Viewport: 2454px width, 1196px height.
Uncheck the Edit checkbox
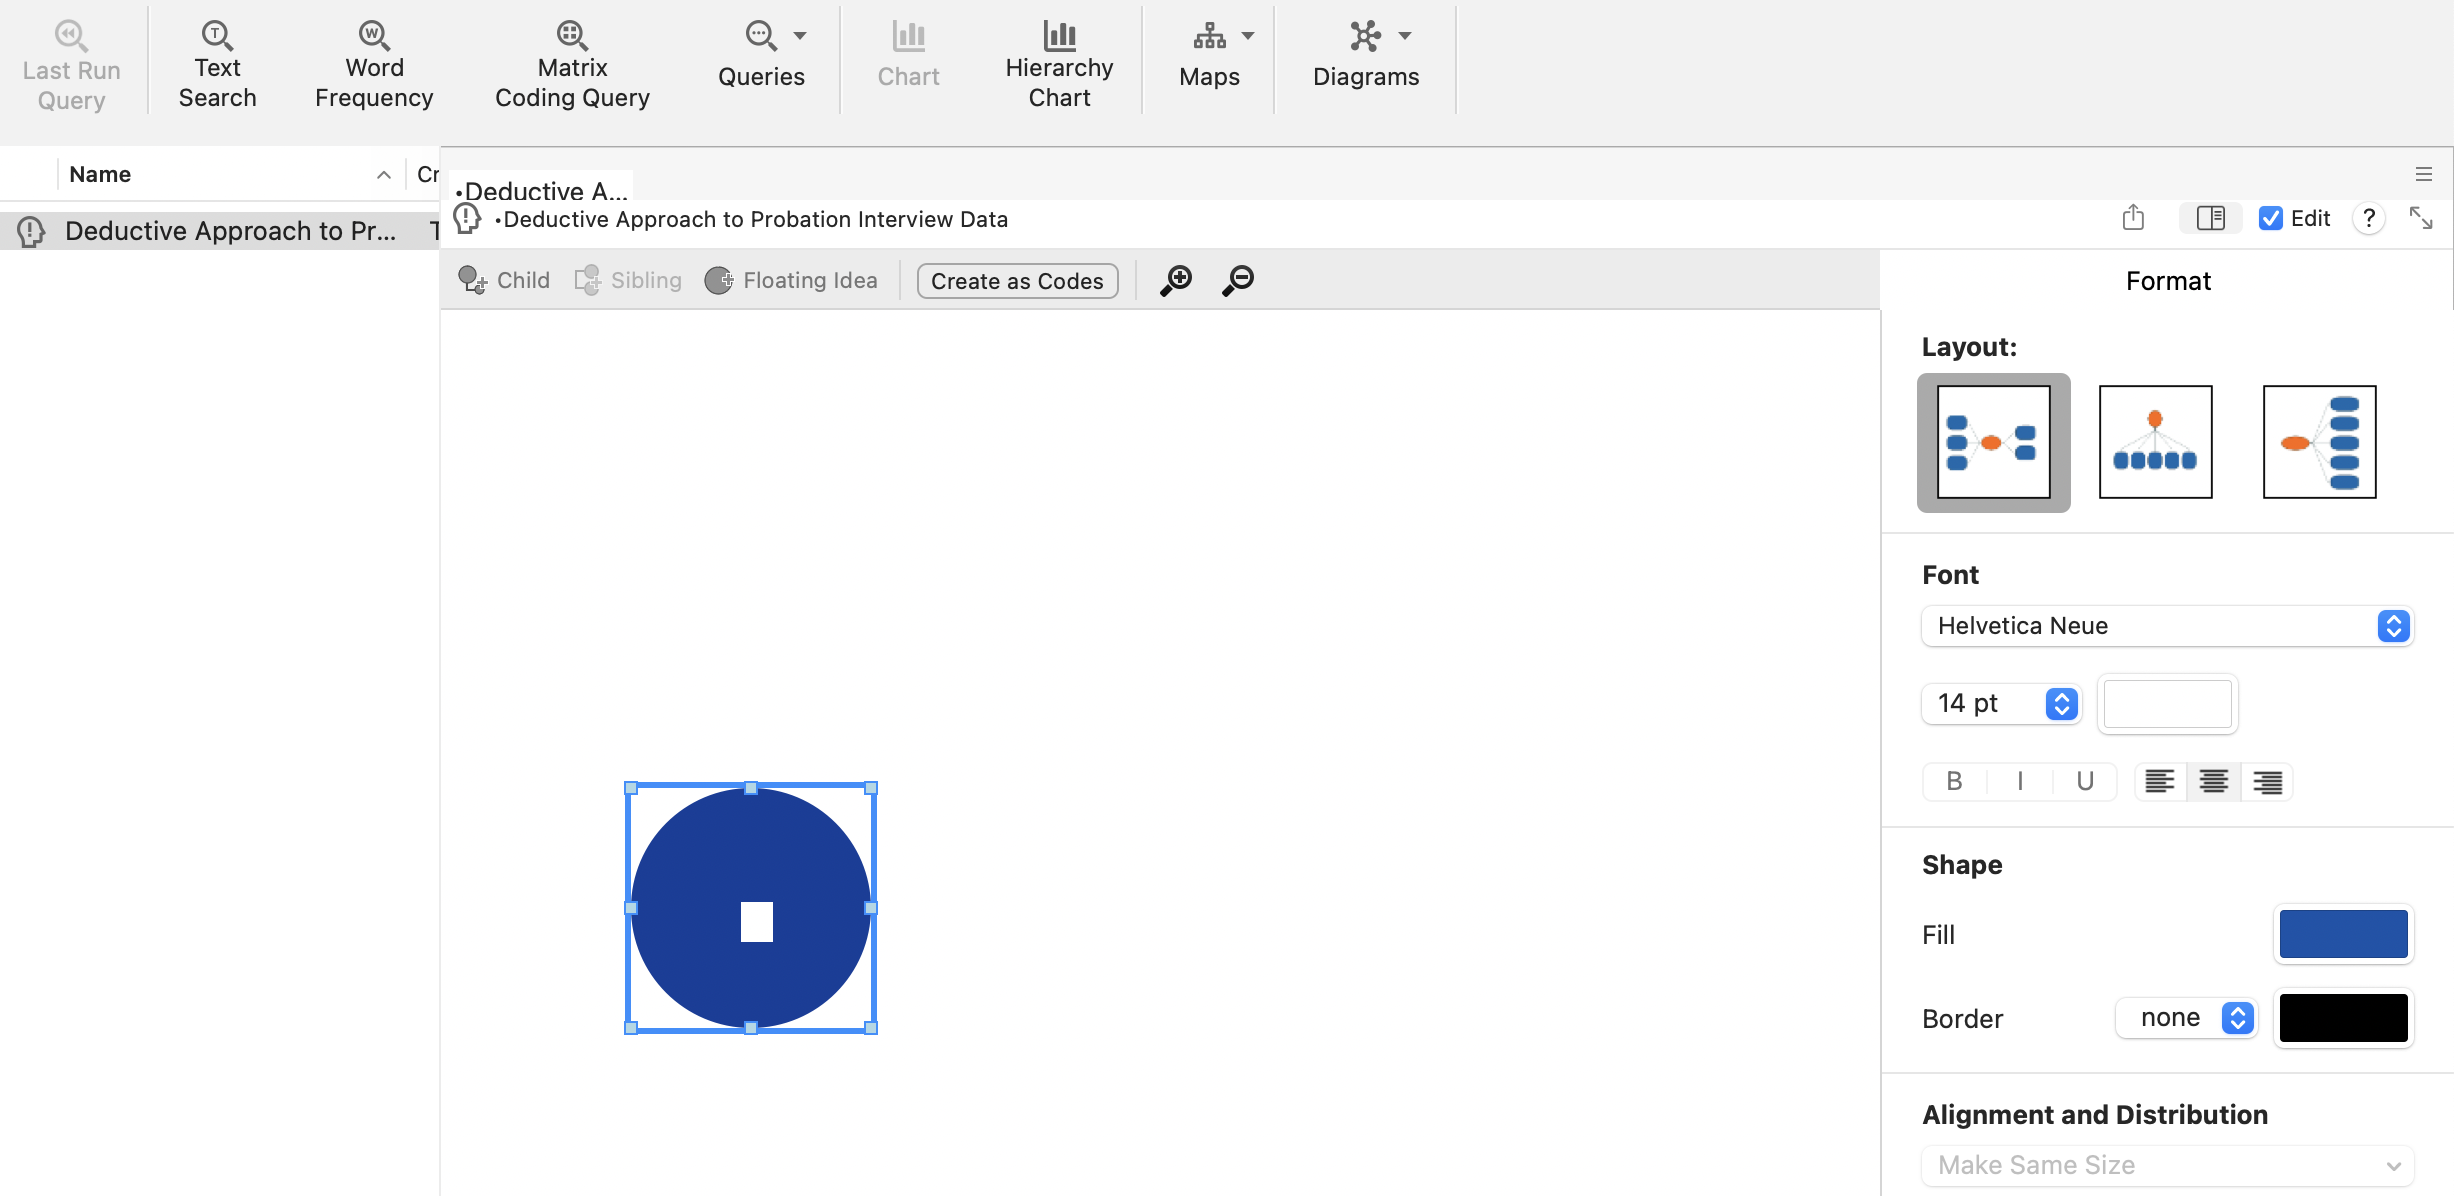coord(2271,218)
